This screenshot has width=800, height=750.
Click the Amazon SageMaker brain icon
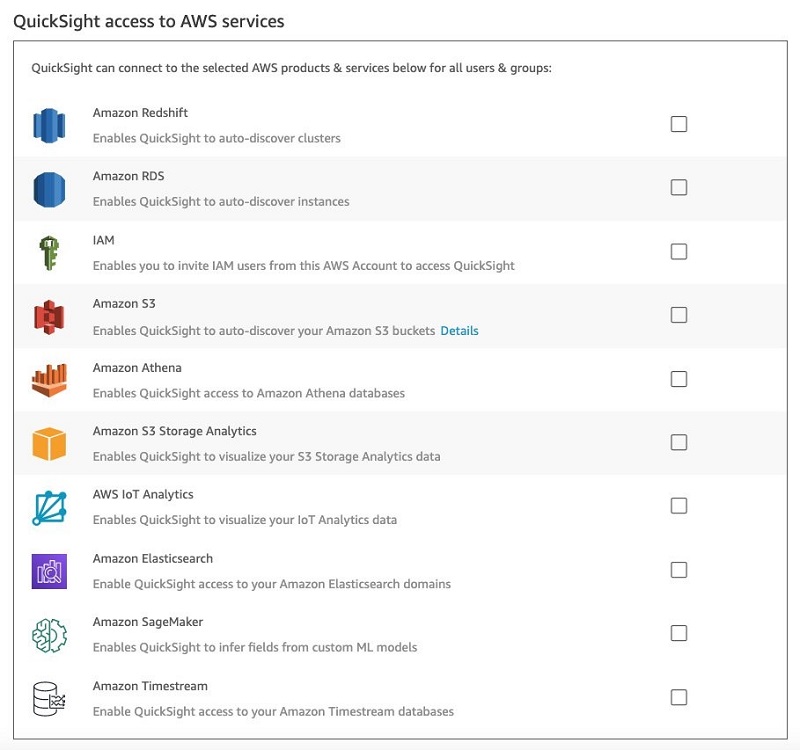pyautogui.click(x=49, y=634)
